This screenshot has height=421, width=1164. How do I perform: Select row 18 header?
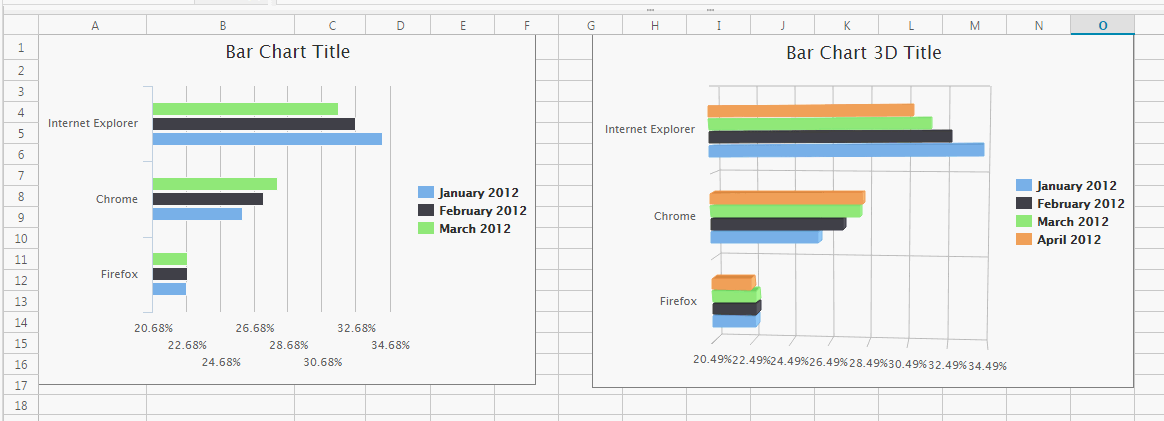[x=21, y=405]
